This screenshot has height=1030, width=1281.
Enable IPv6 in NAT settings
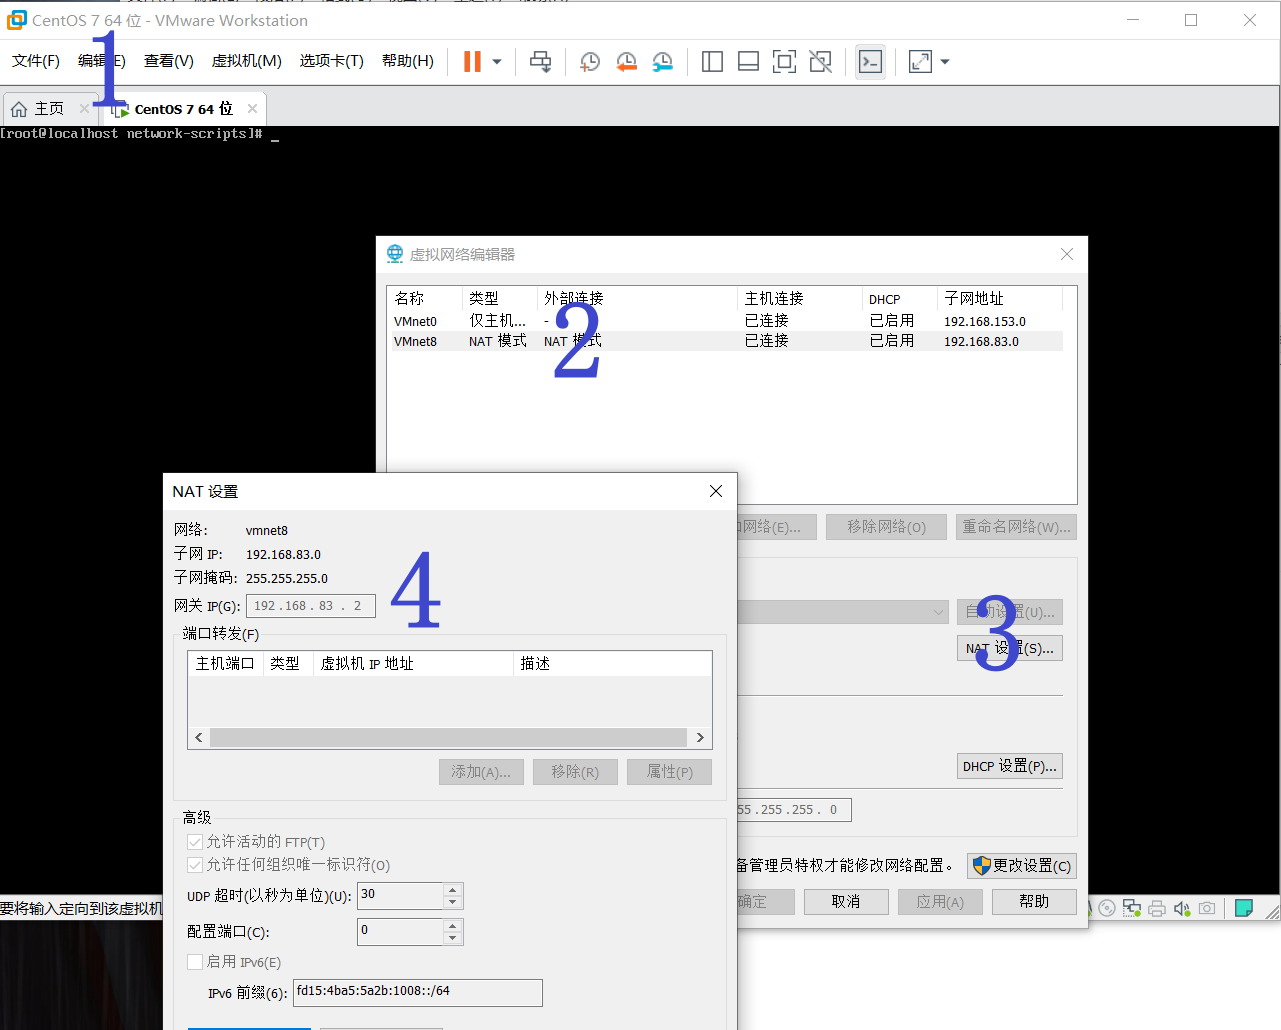(195, 961)
